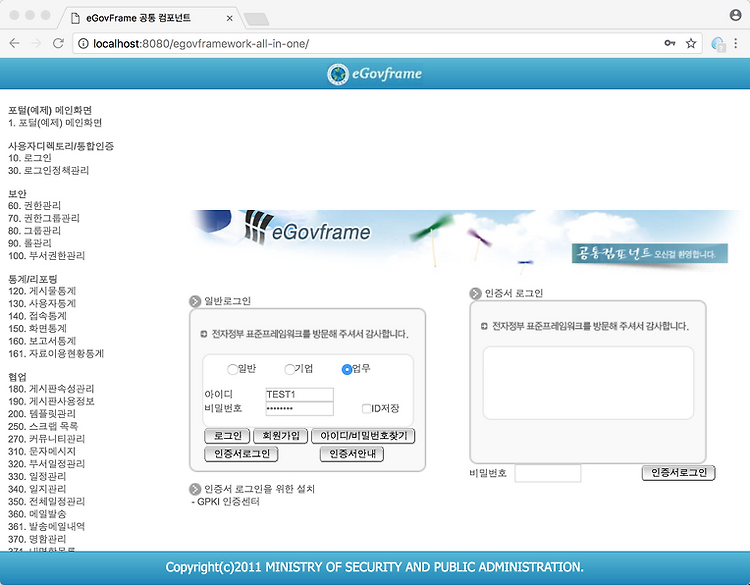Click arrow icon beside 인증서 로그인을 위한 설치

click(x=195, y=489)
